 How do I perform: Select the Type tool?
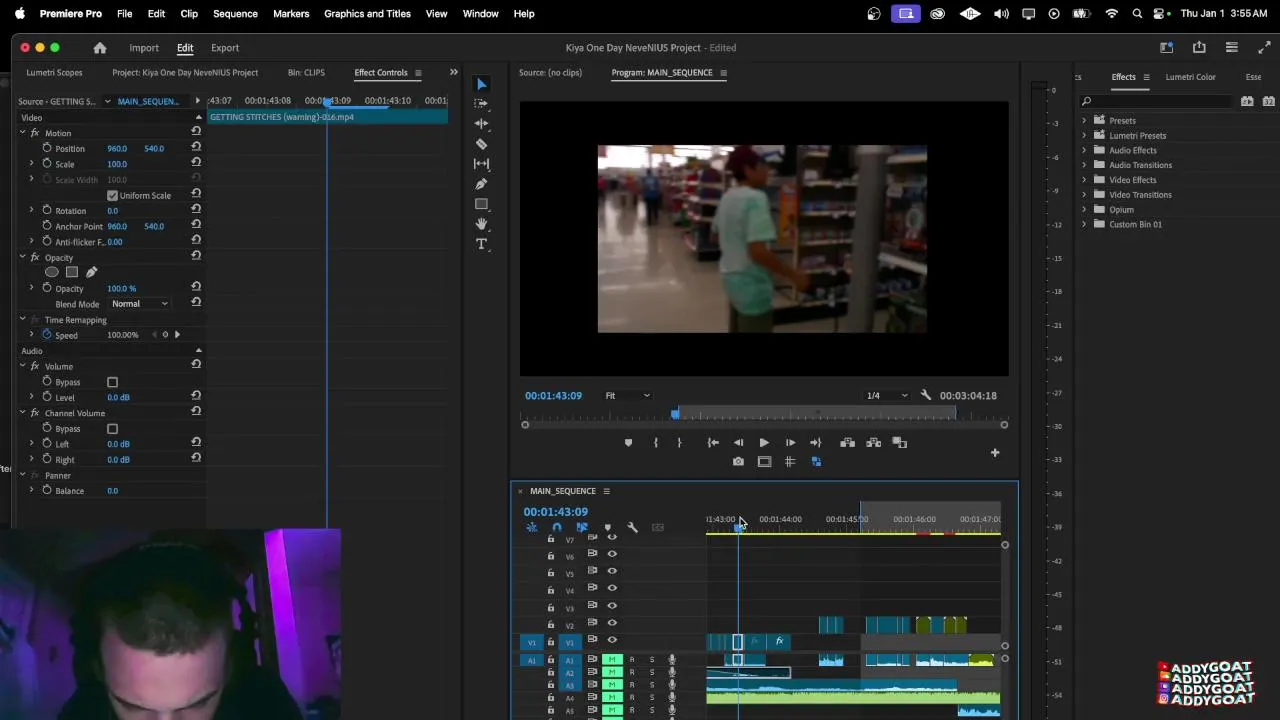[481, 244]
